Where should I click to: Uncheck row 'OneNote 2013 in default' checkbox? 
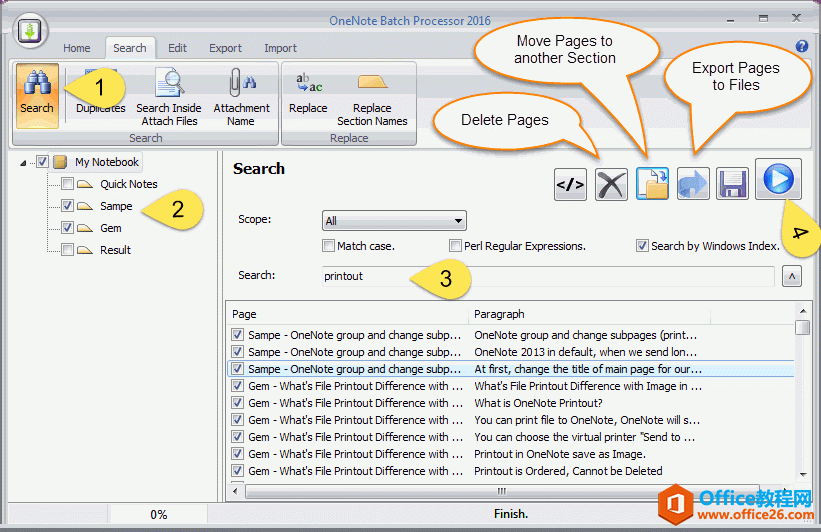(237, 351)
